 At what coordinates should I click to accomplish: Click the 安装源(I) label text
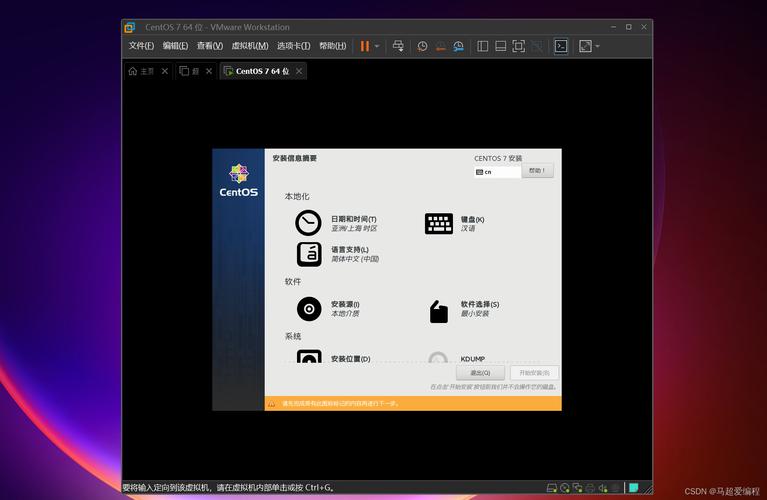coord(345,304)
